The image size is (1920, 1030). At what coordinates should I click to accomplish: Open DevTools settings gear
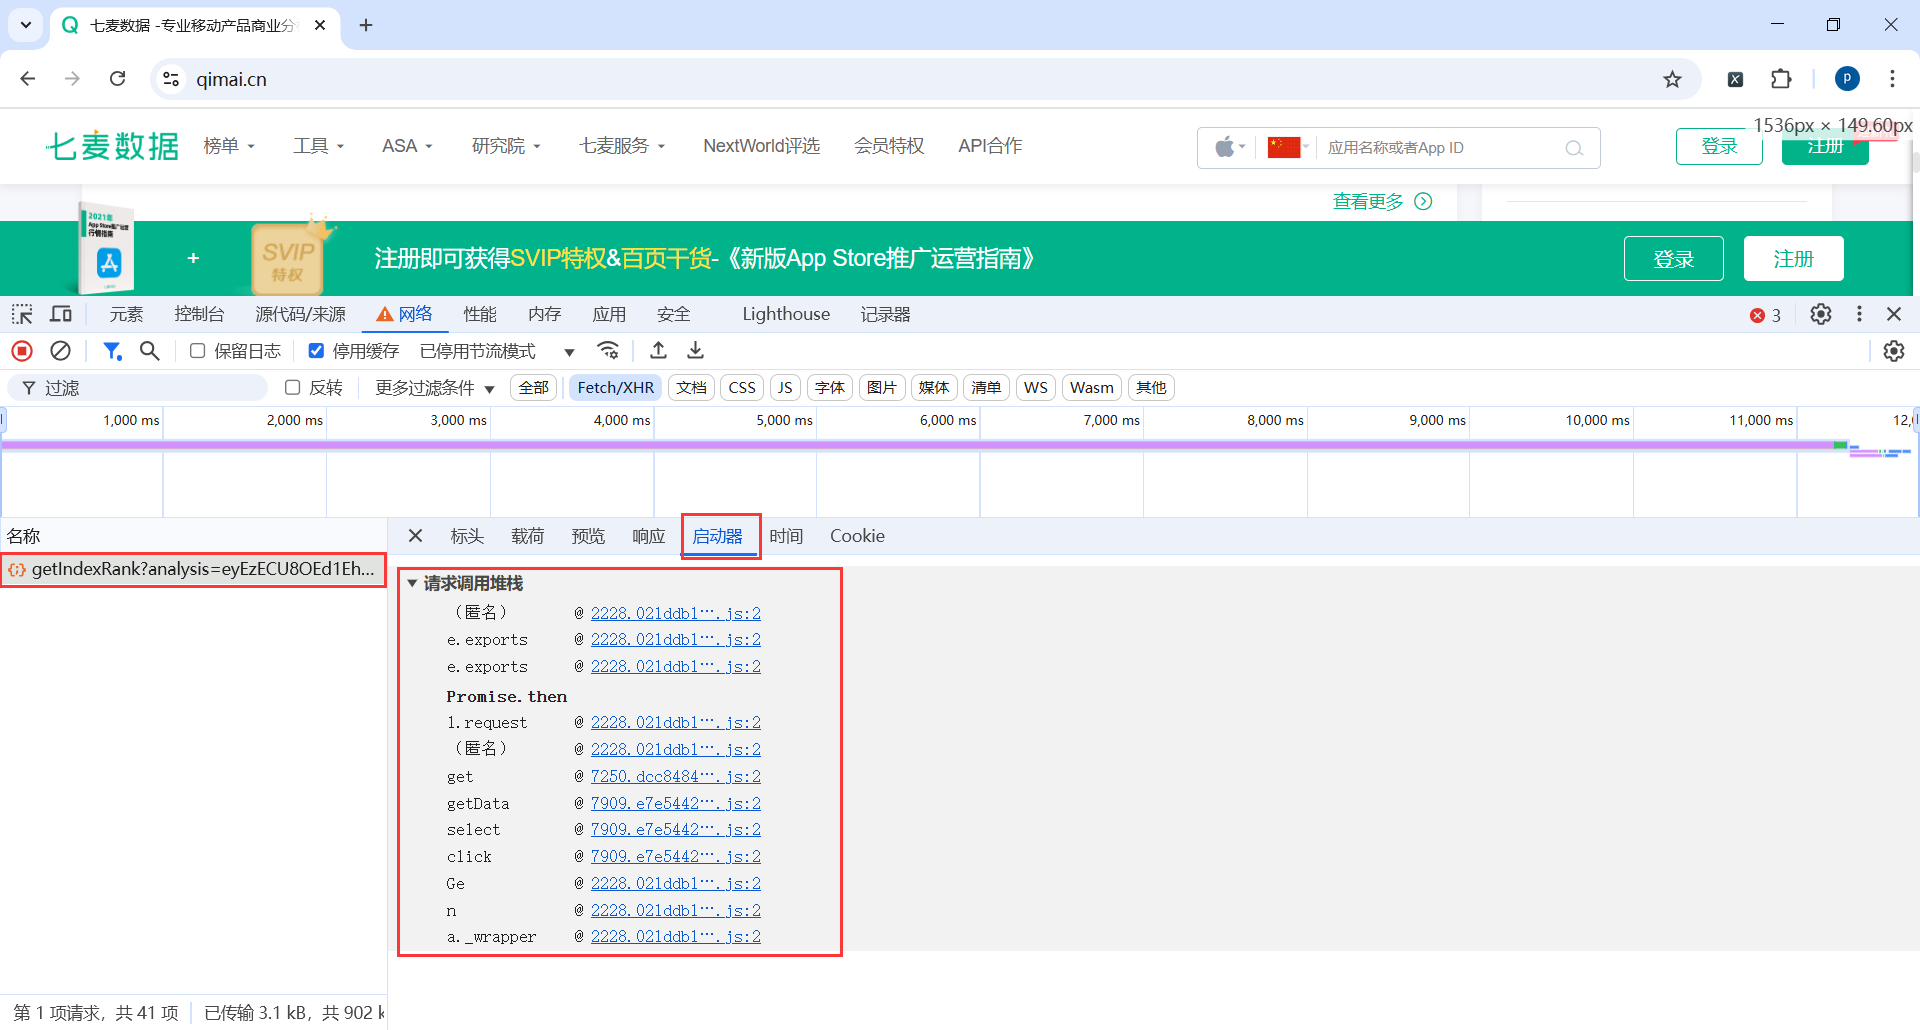point(1821,314)
